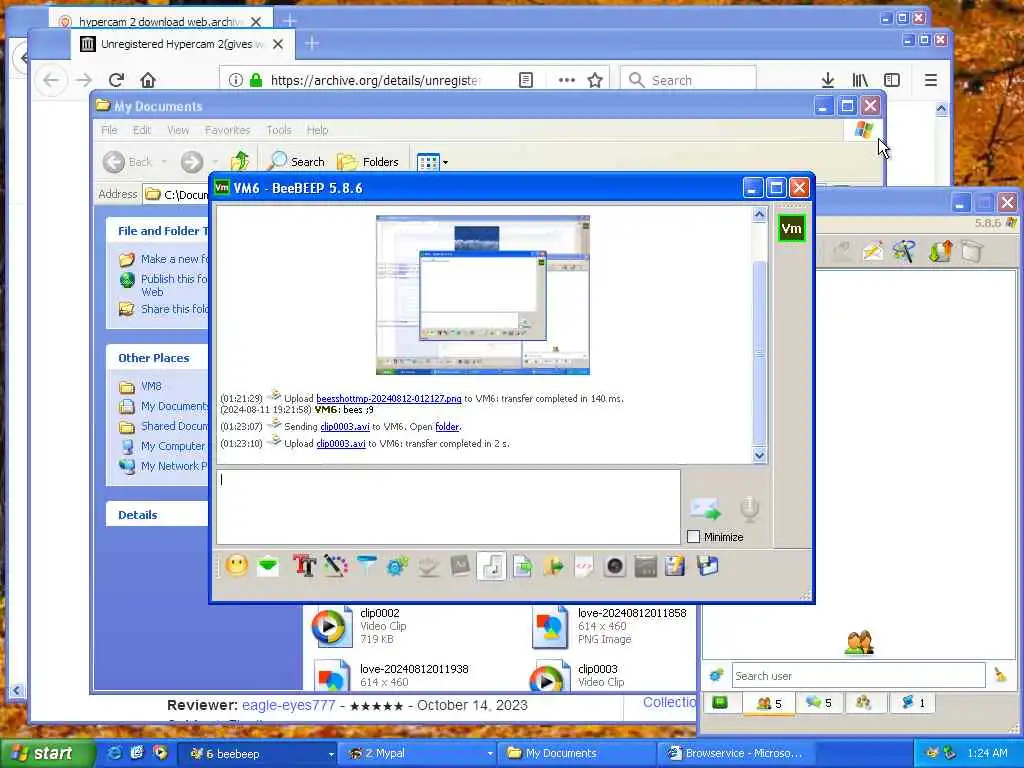
Task: Click the Folders button in My Documents toolbar
Action: (368, 162)
